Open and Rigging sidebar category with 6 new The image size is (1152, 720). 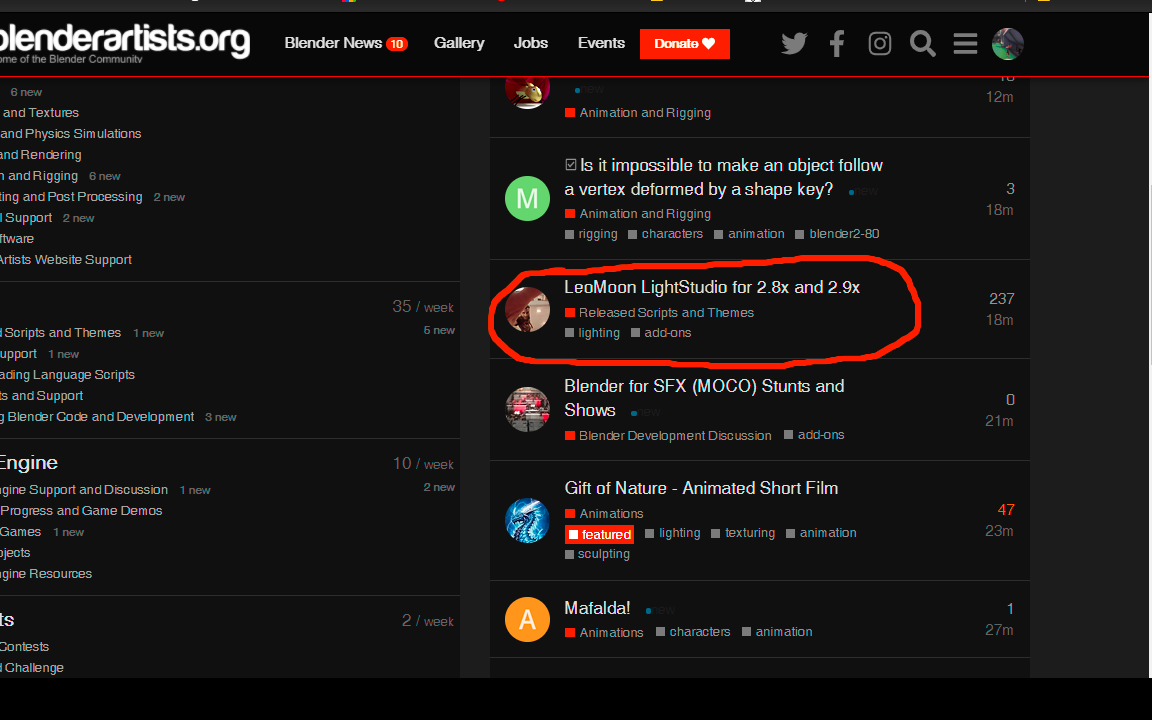pyautogui.click(x=39, y=176)
